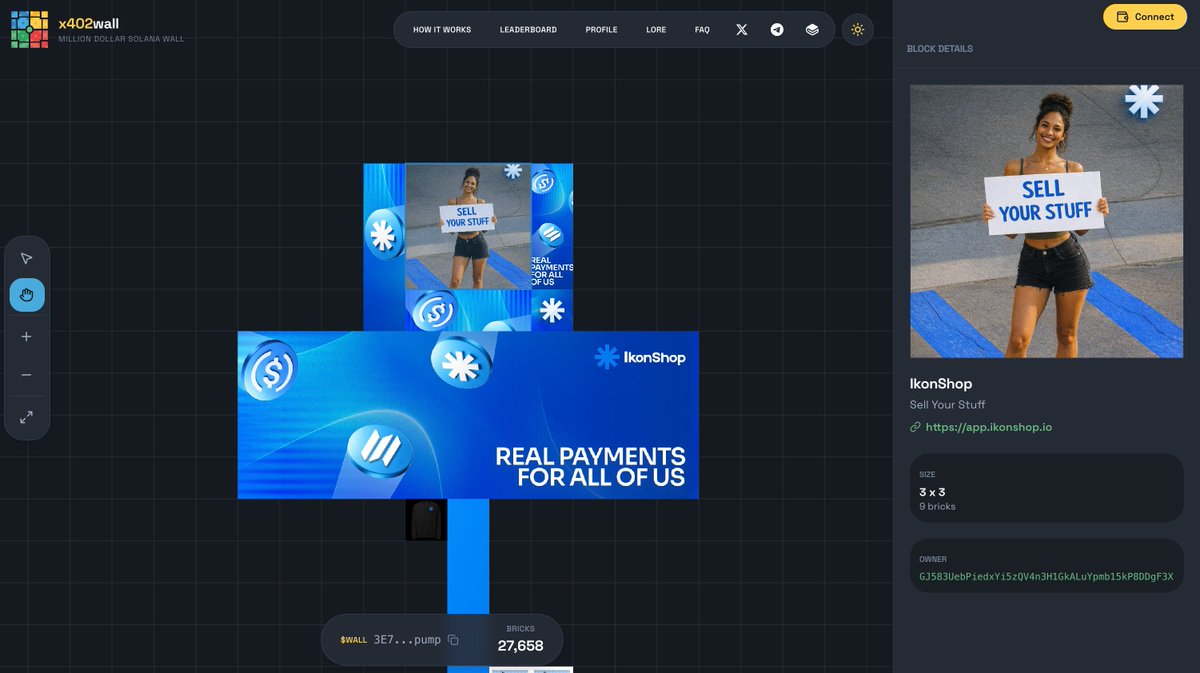Click the fit-to-screen expand icon
This screenshot has height=673, width=1200.
(27, 416)
